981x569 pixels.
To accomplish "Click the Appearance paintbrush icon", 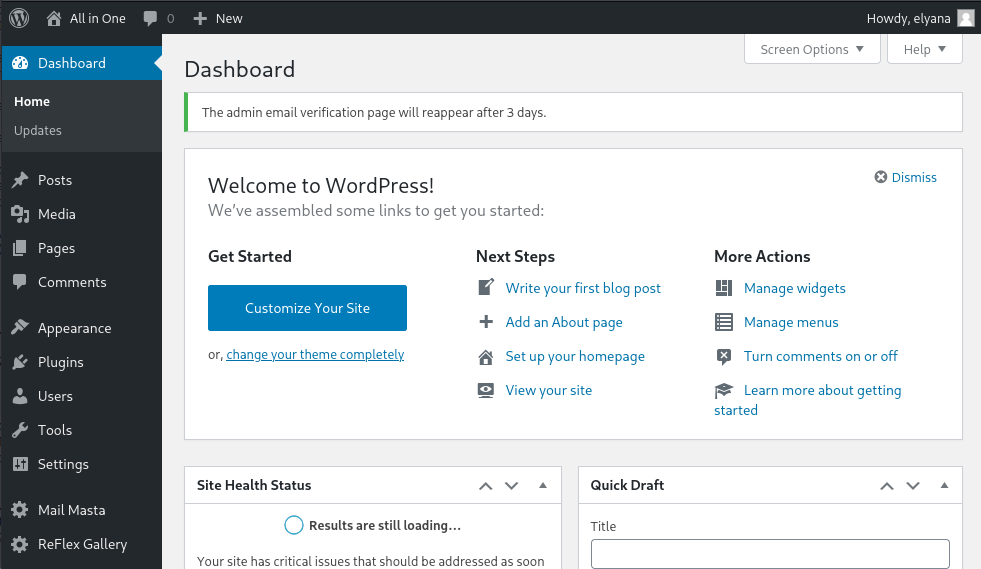I will pos(20,328).
